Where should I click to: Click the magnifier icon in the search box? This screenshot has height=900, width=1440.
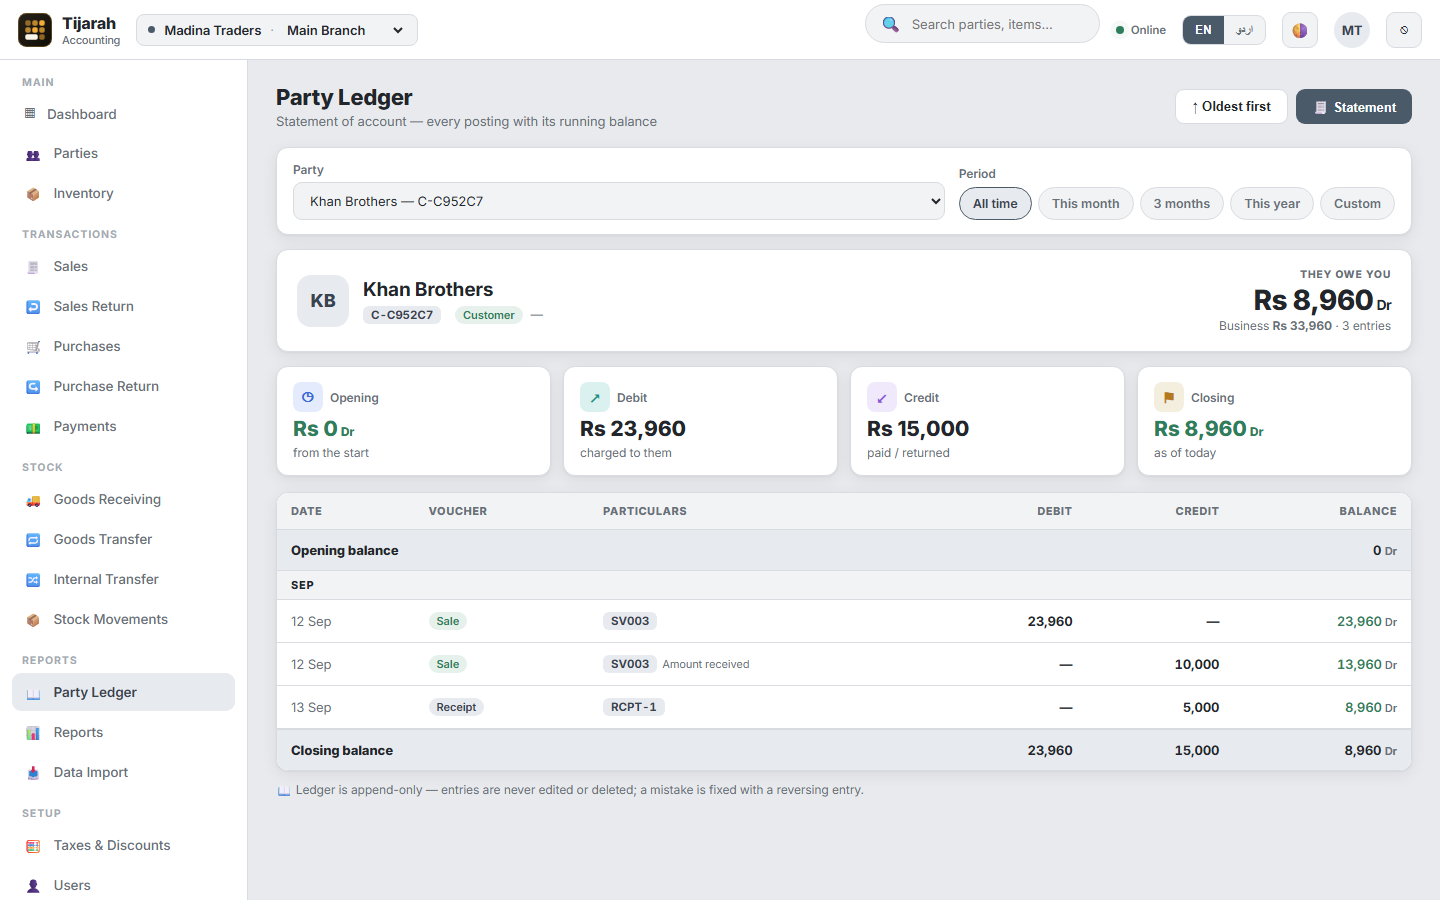[890, 24]
